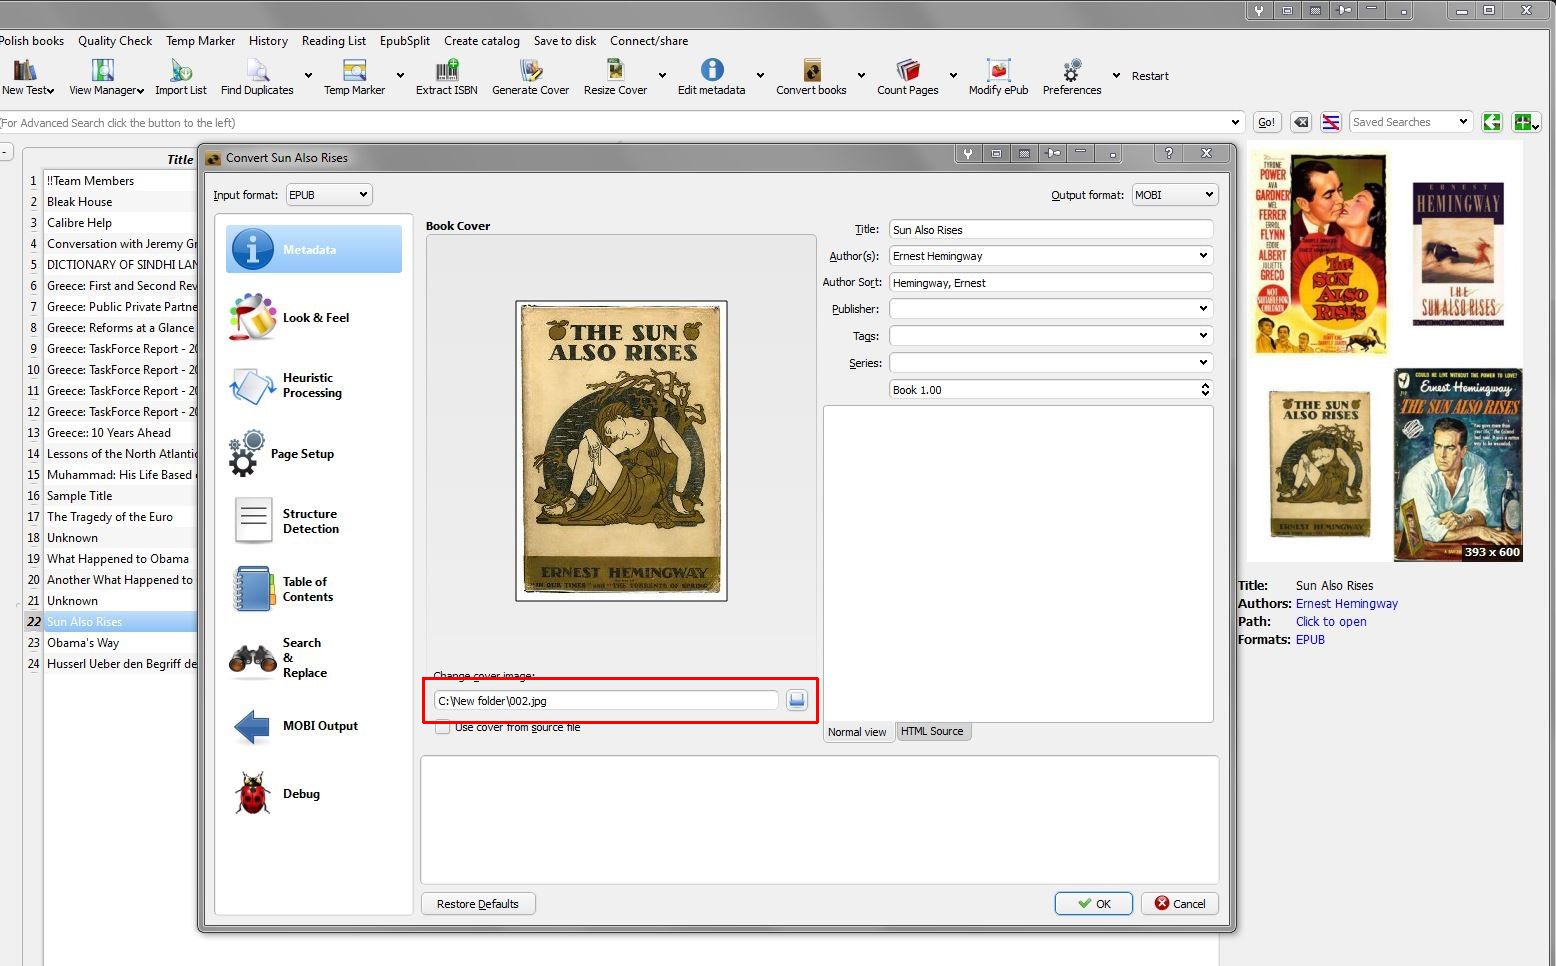Expand the Convert books toolbar arrow
The height and width of the screenshot is (966, 1556).
pos(861,75)
